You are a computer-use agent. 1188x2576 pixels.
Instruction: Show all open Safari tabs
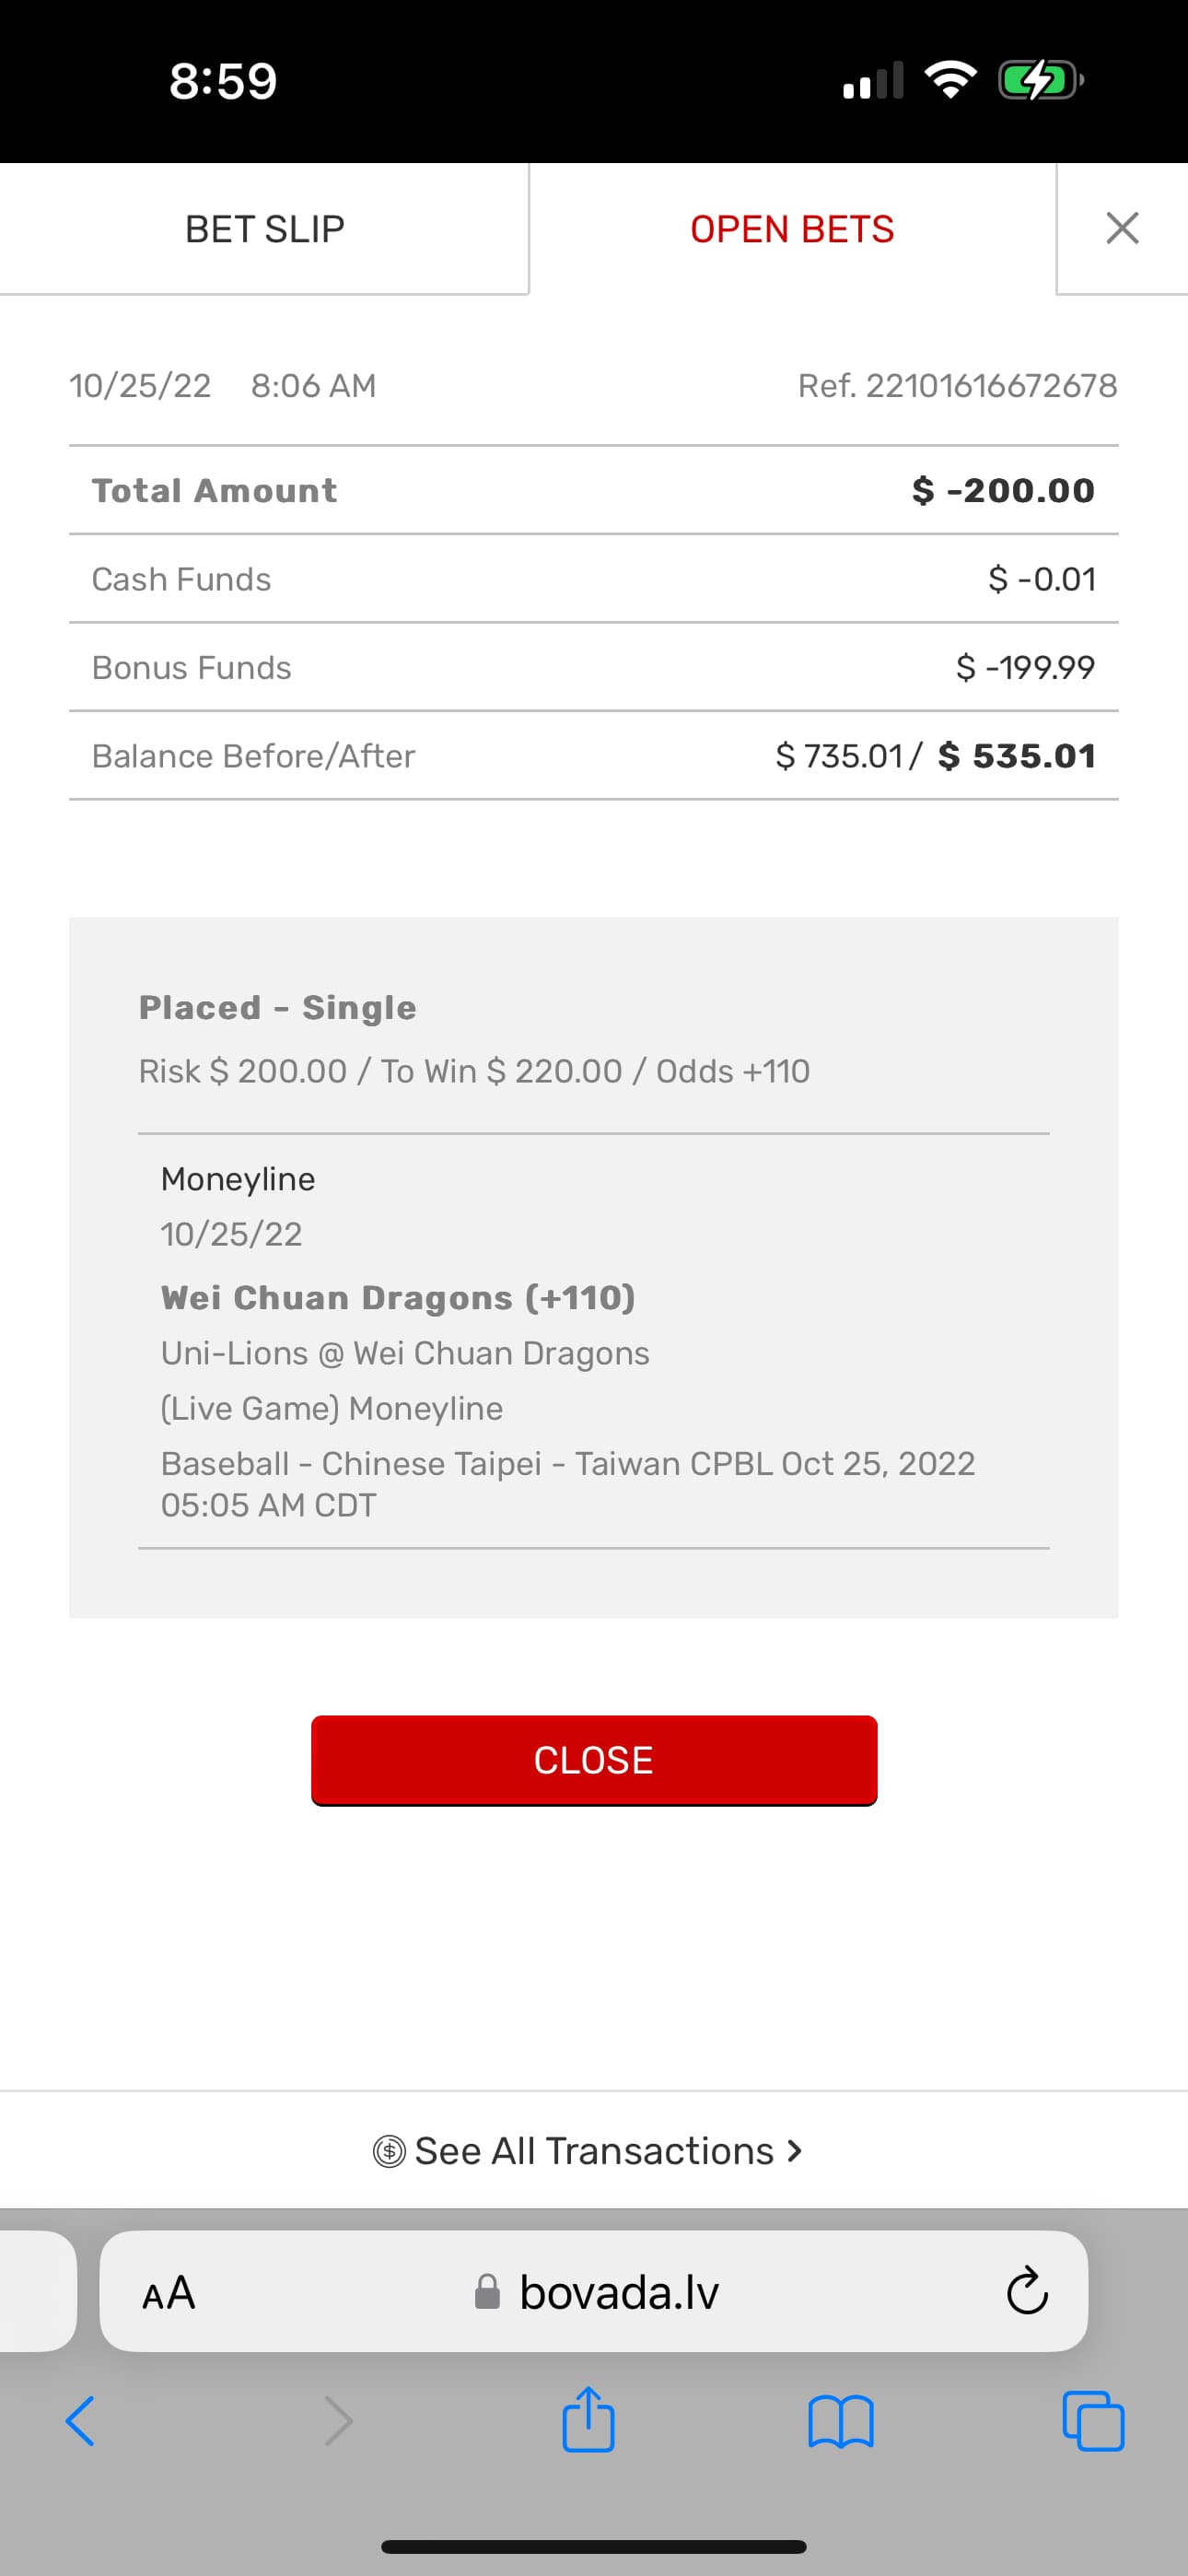[x=1093, y=2421]
